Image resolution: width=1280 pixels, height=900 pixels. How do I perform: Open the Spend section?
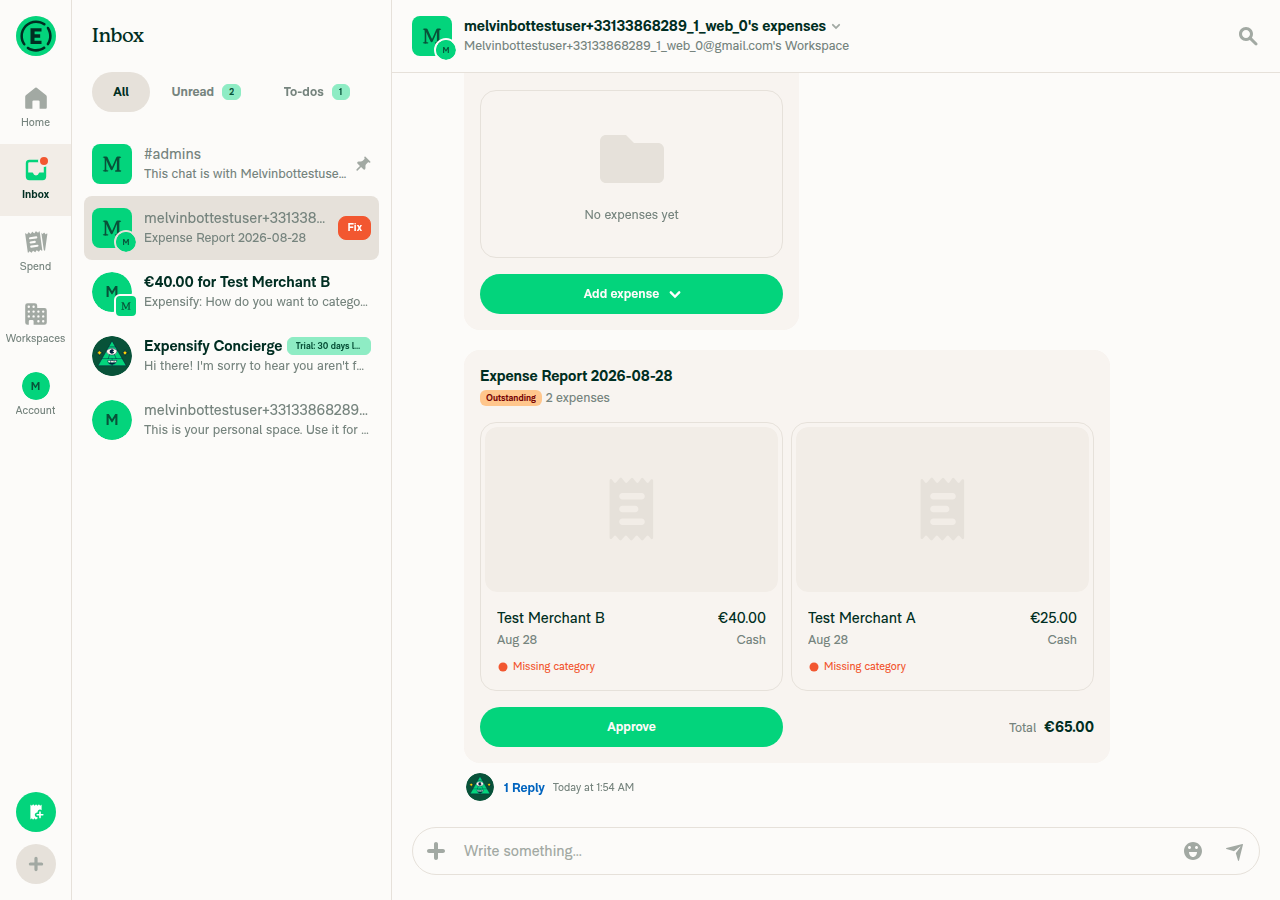point(36,252)
